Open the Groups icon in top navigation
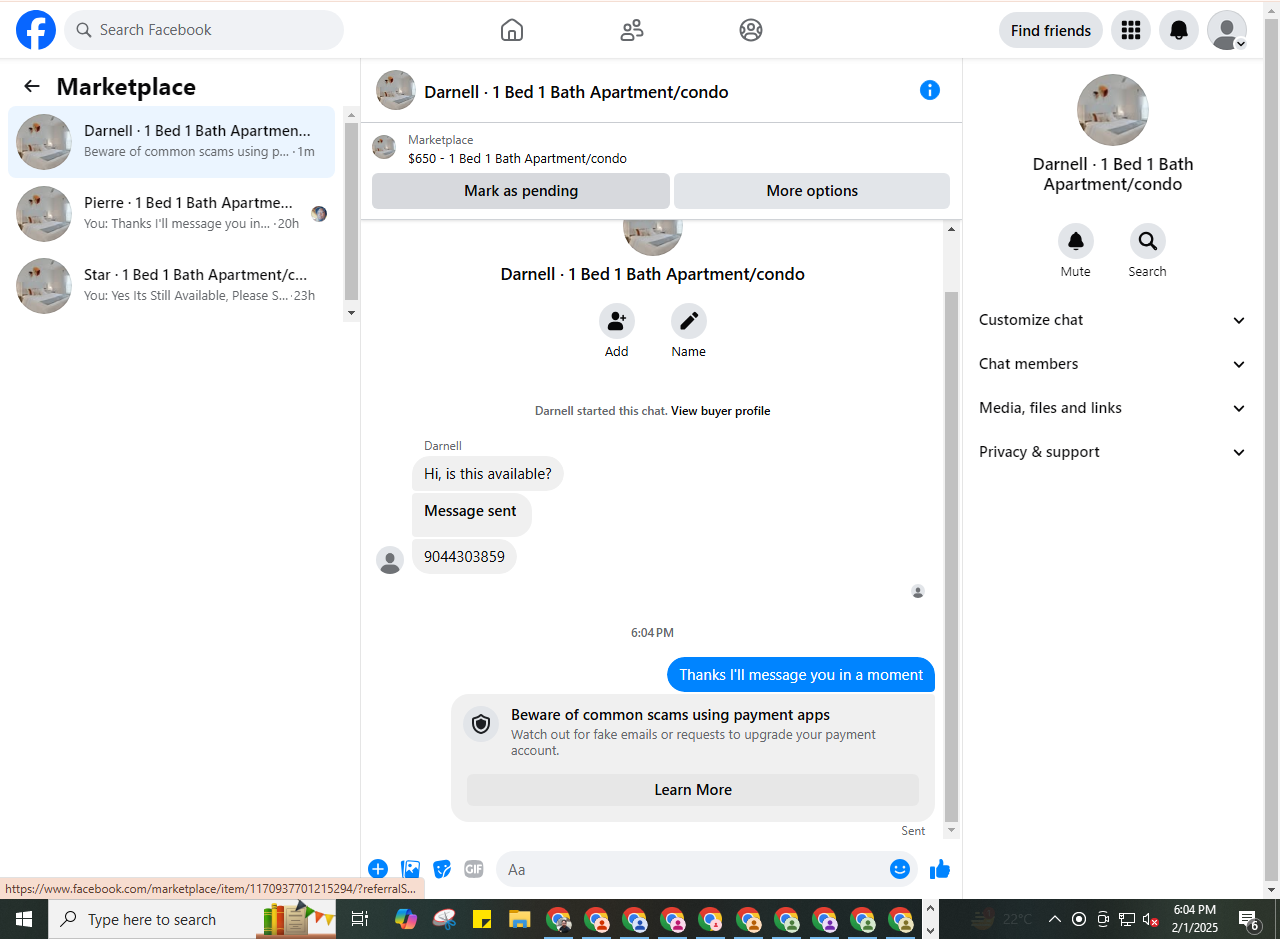This screenshot has height=939, width=1280. (x=751, y=30)
